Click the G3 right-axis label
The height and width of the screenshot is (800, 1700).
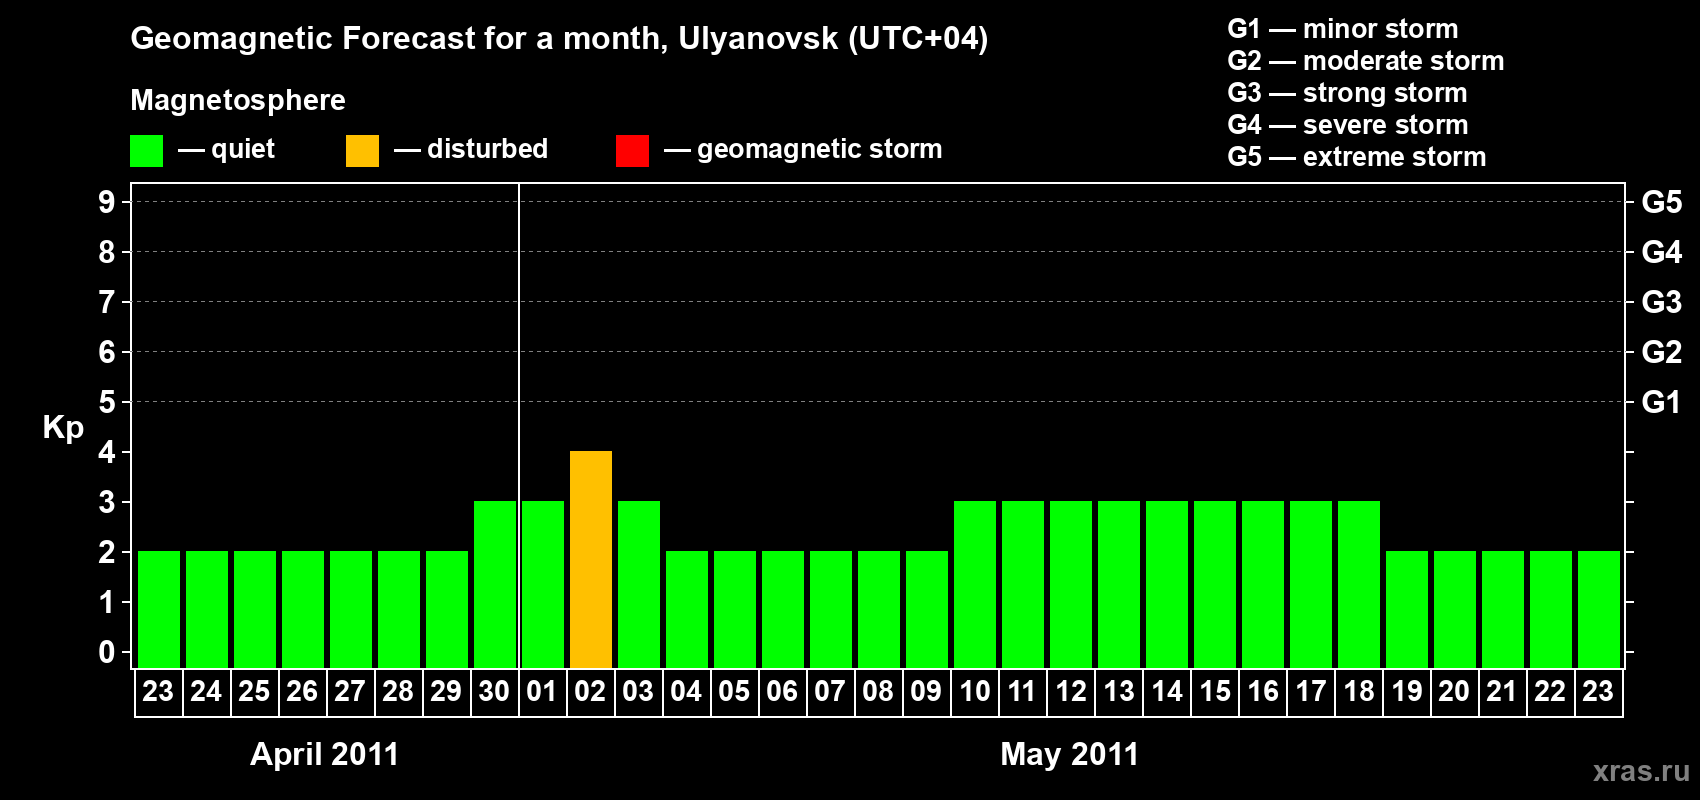tap(1662, 302)
